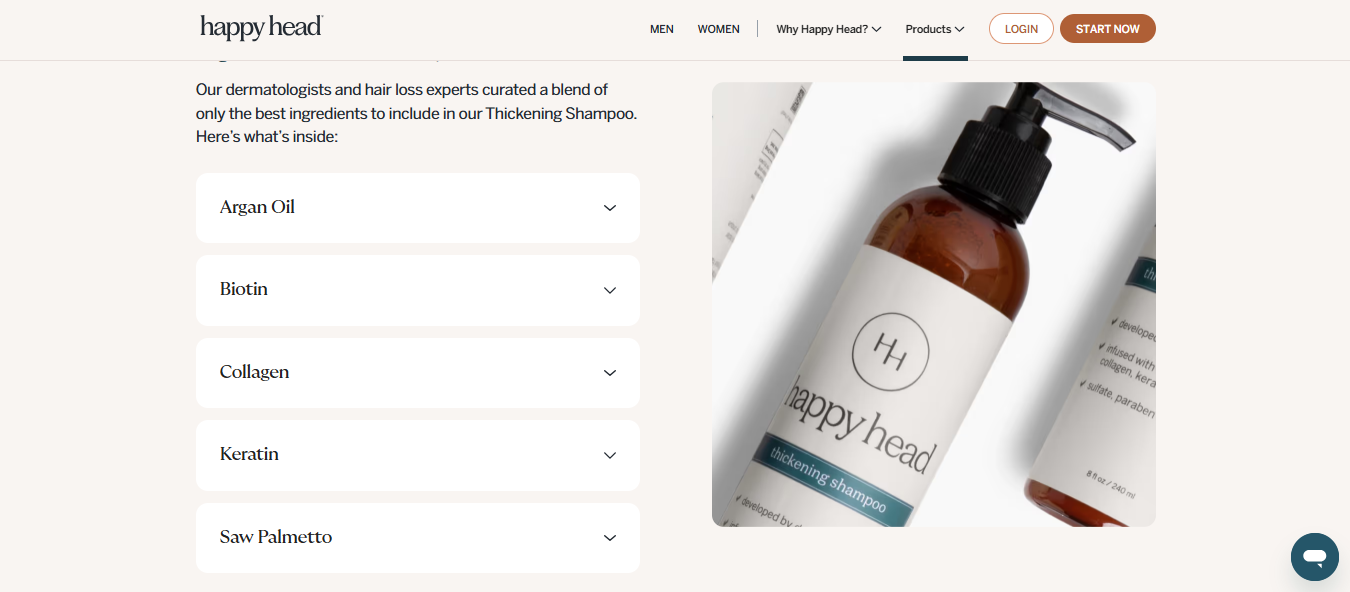Click the Saw Palmetto chevron arrow
The width and height of the screenshot is (1350, 592).
610,538
